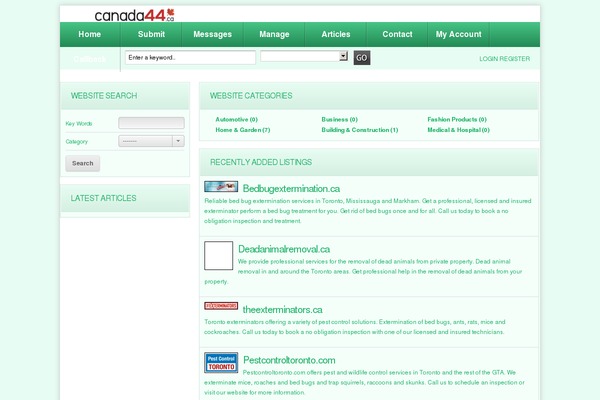Open the My Account menu item
Image resolution: width=600 pixels, height=400 pixels.
(x=458, y=34)
